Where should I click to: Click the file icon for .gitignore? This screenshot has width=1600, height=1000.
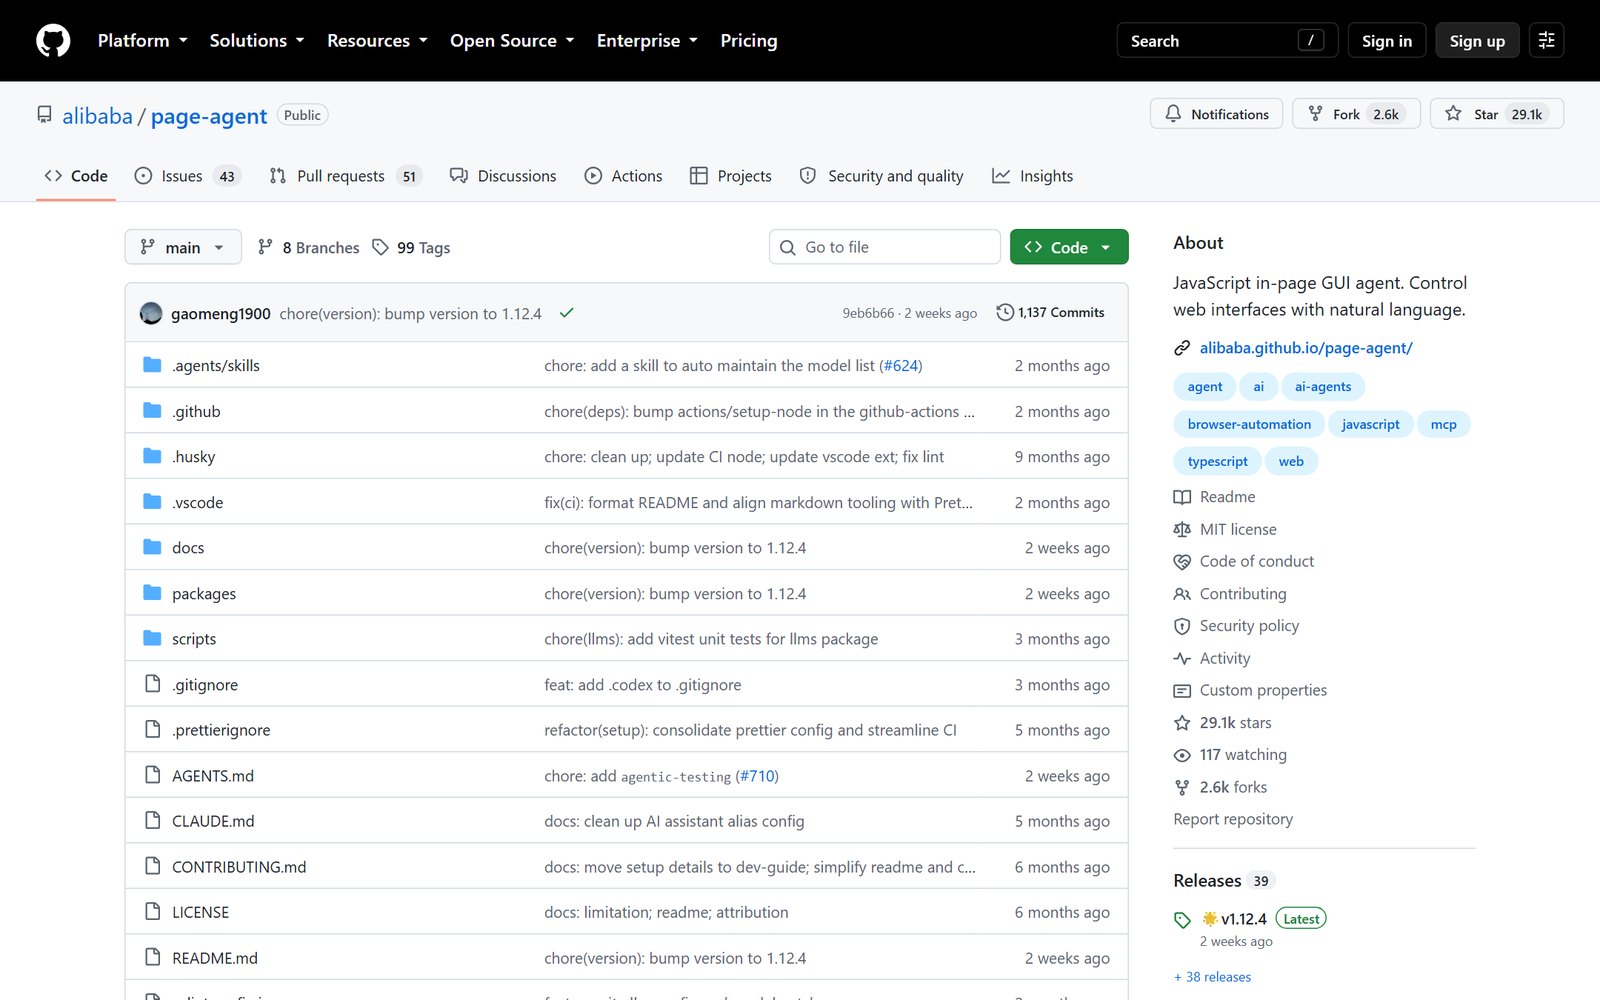pyautogui.click(x=152, y=684)
